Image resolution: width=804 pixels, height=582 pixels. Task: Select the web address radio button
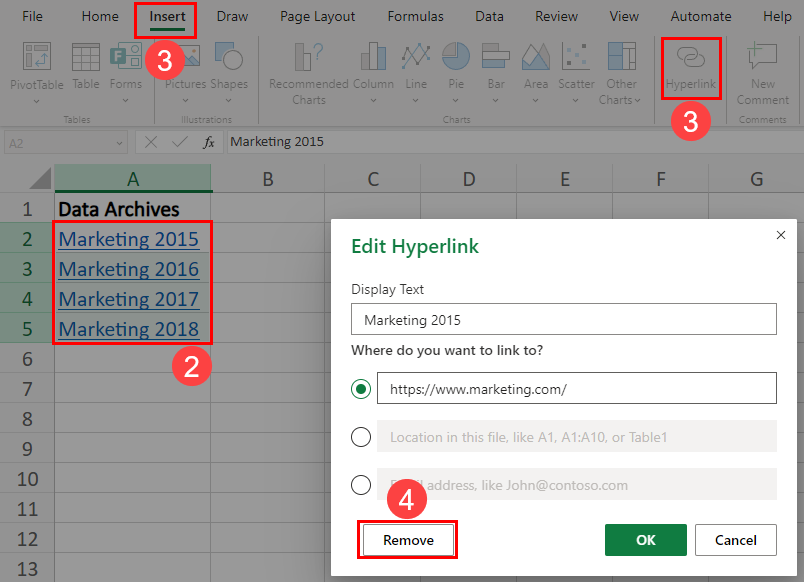coord(361,389)
